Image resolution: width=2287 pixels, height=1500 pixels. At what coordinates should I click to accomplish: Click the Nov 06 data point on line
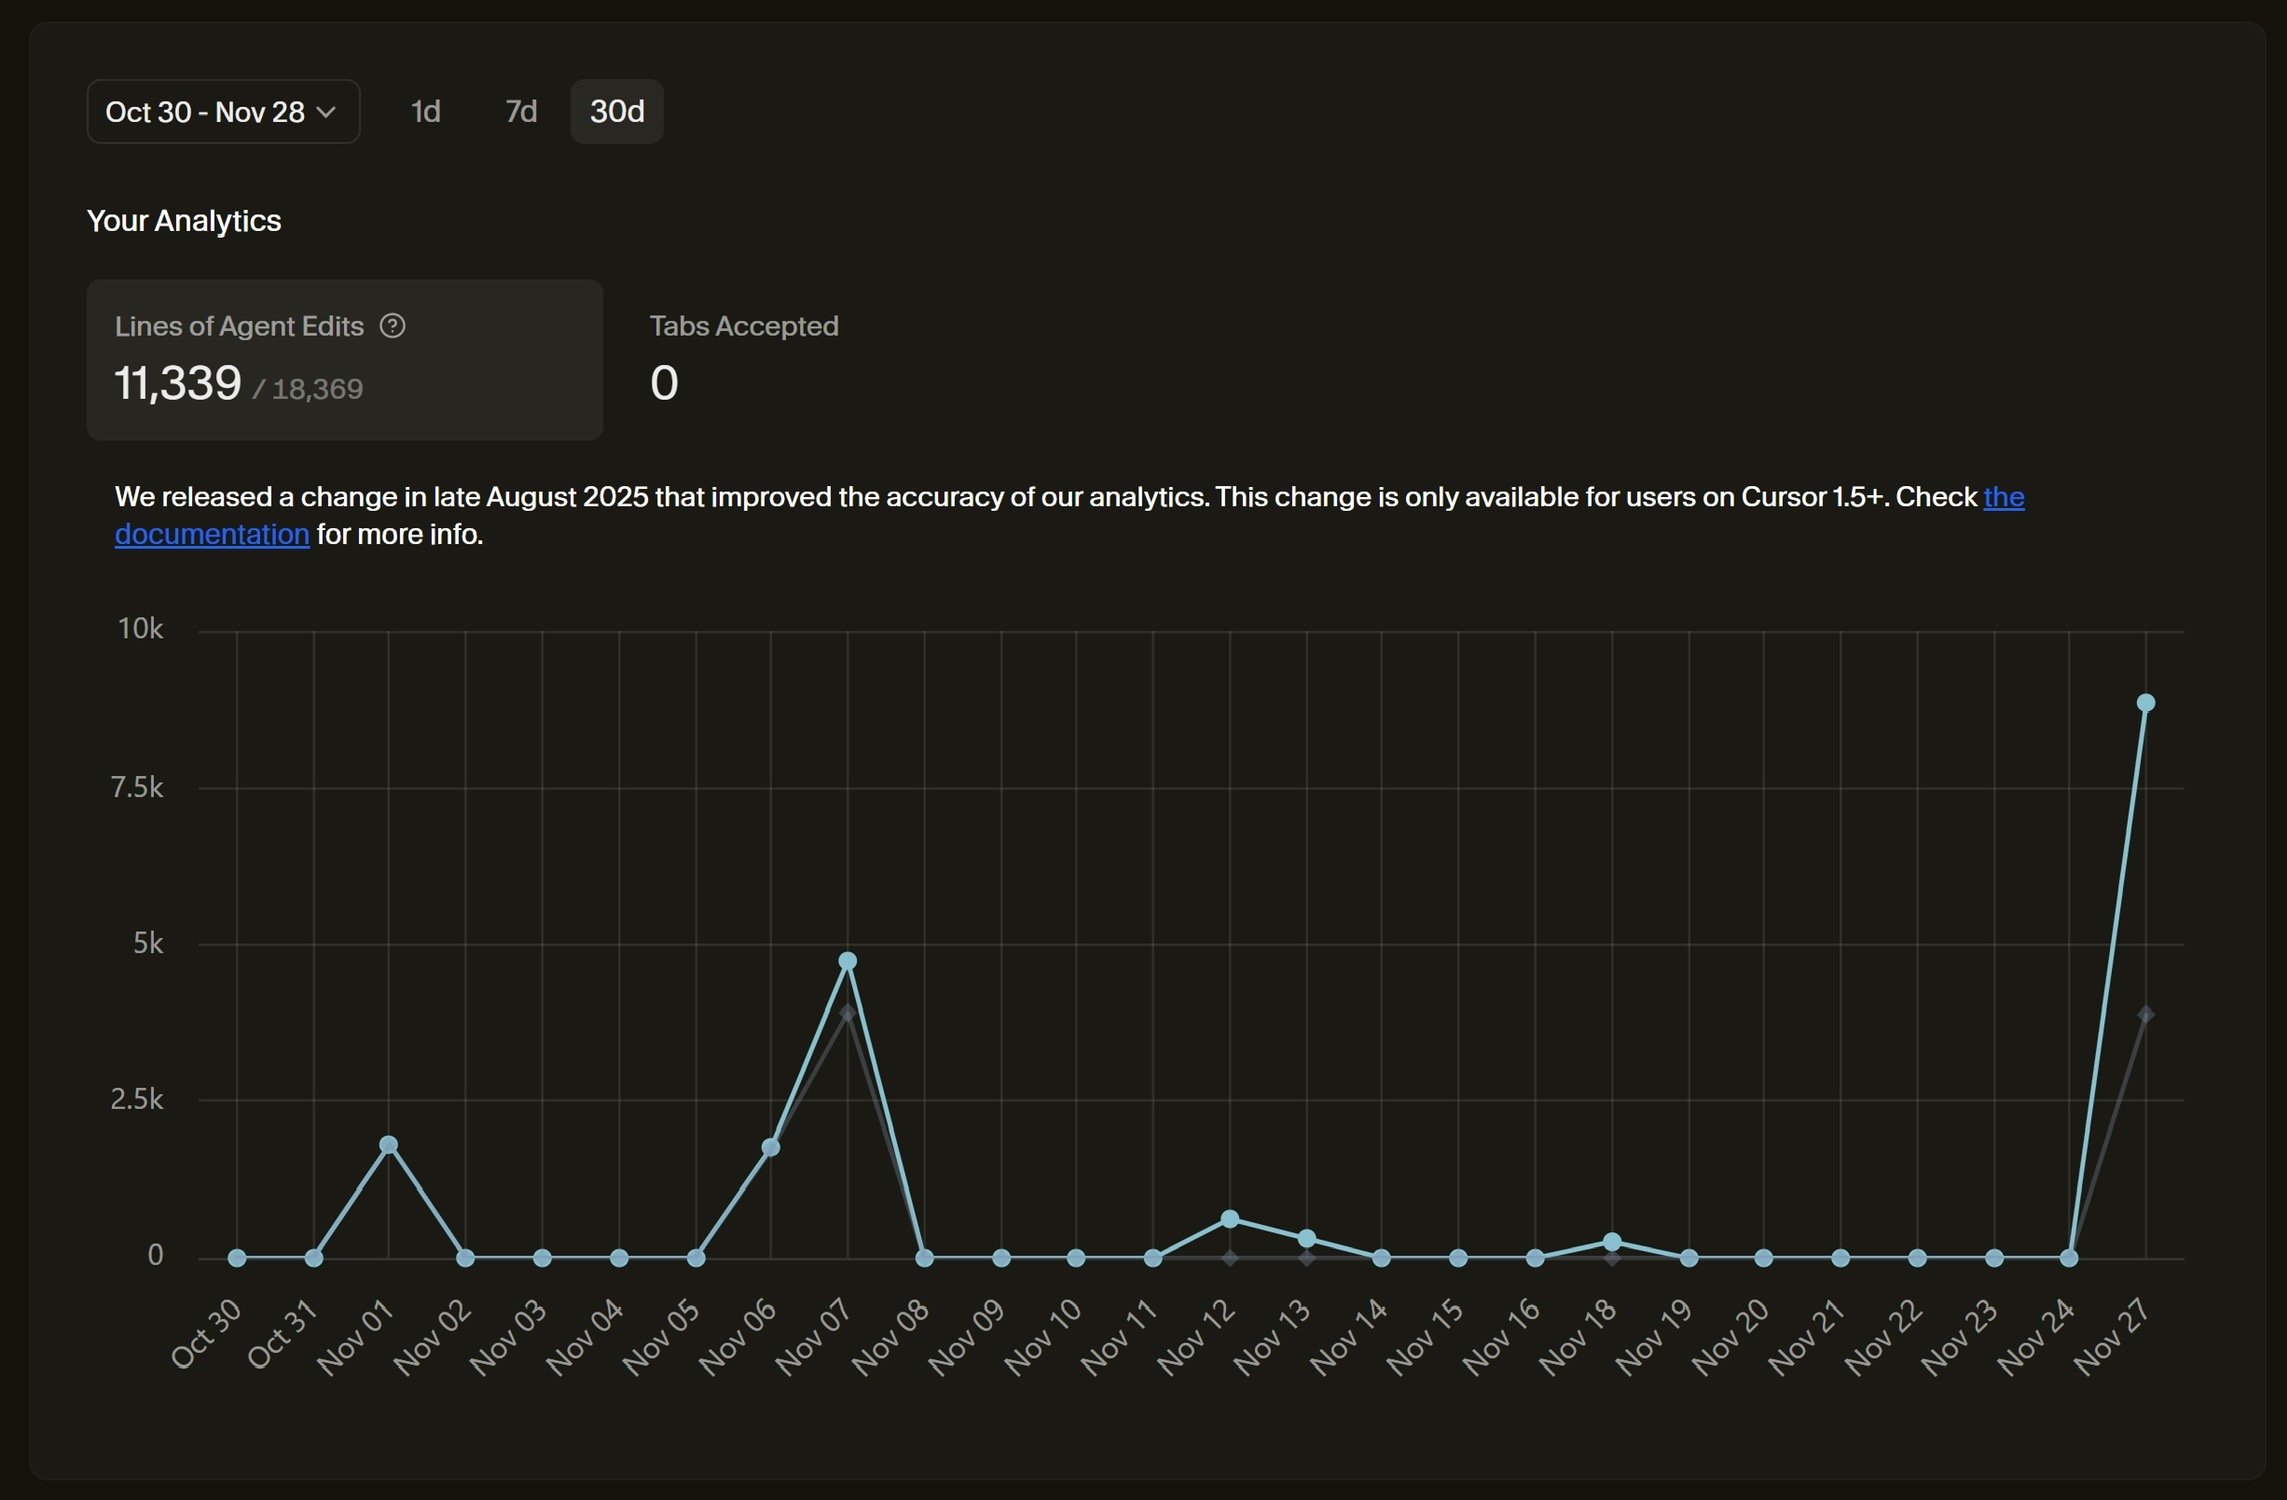770,1147
